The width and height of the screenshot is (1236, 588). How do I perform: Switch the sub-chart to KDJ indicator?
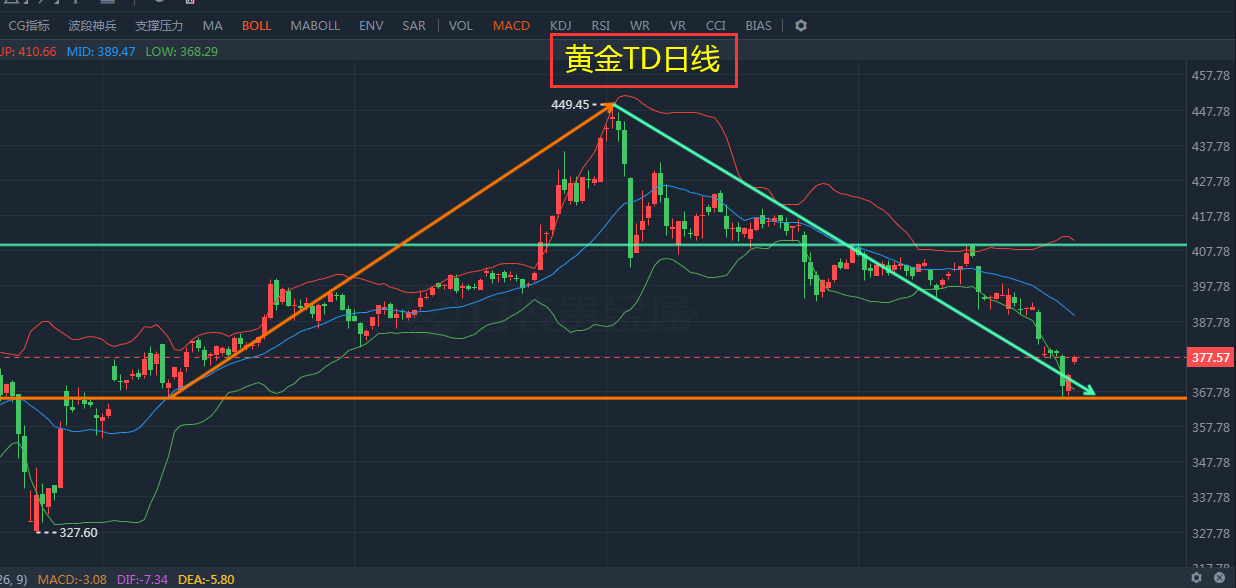coord(560,25)
